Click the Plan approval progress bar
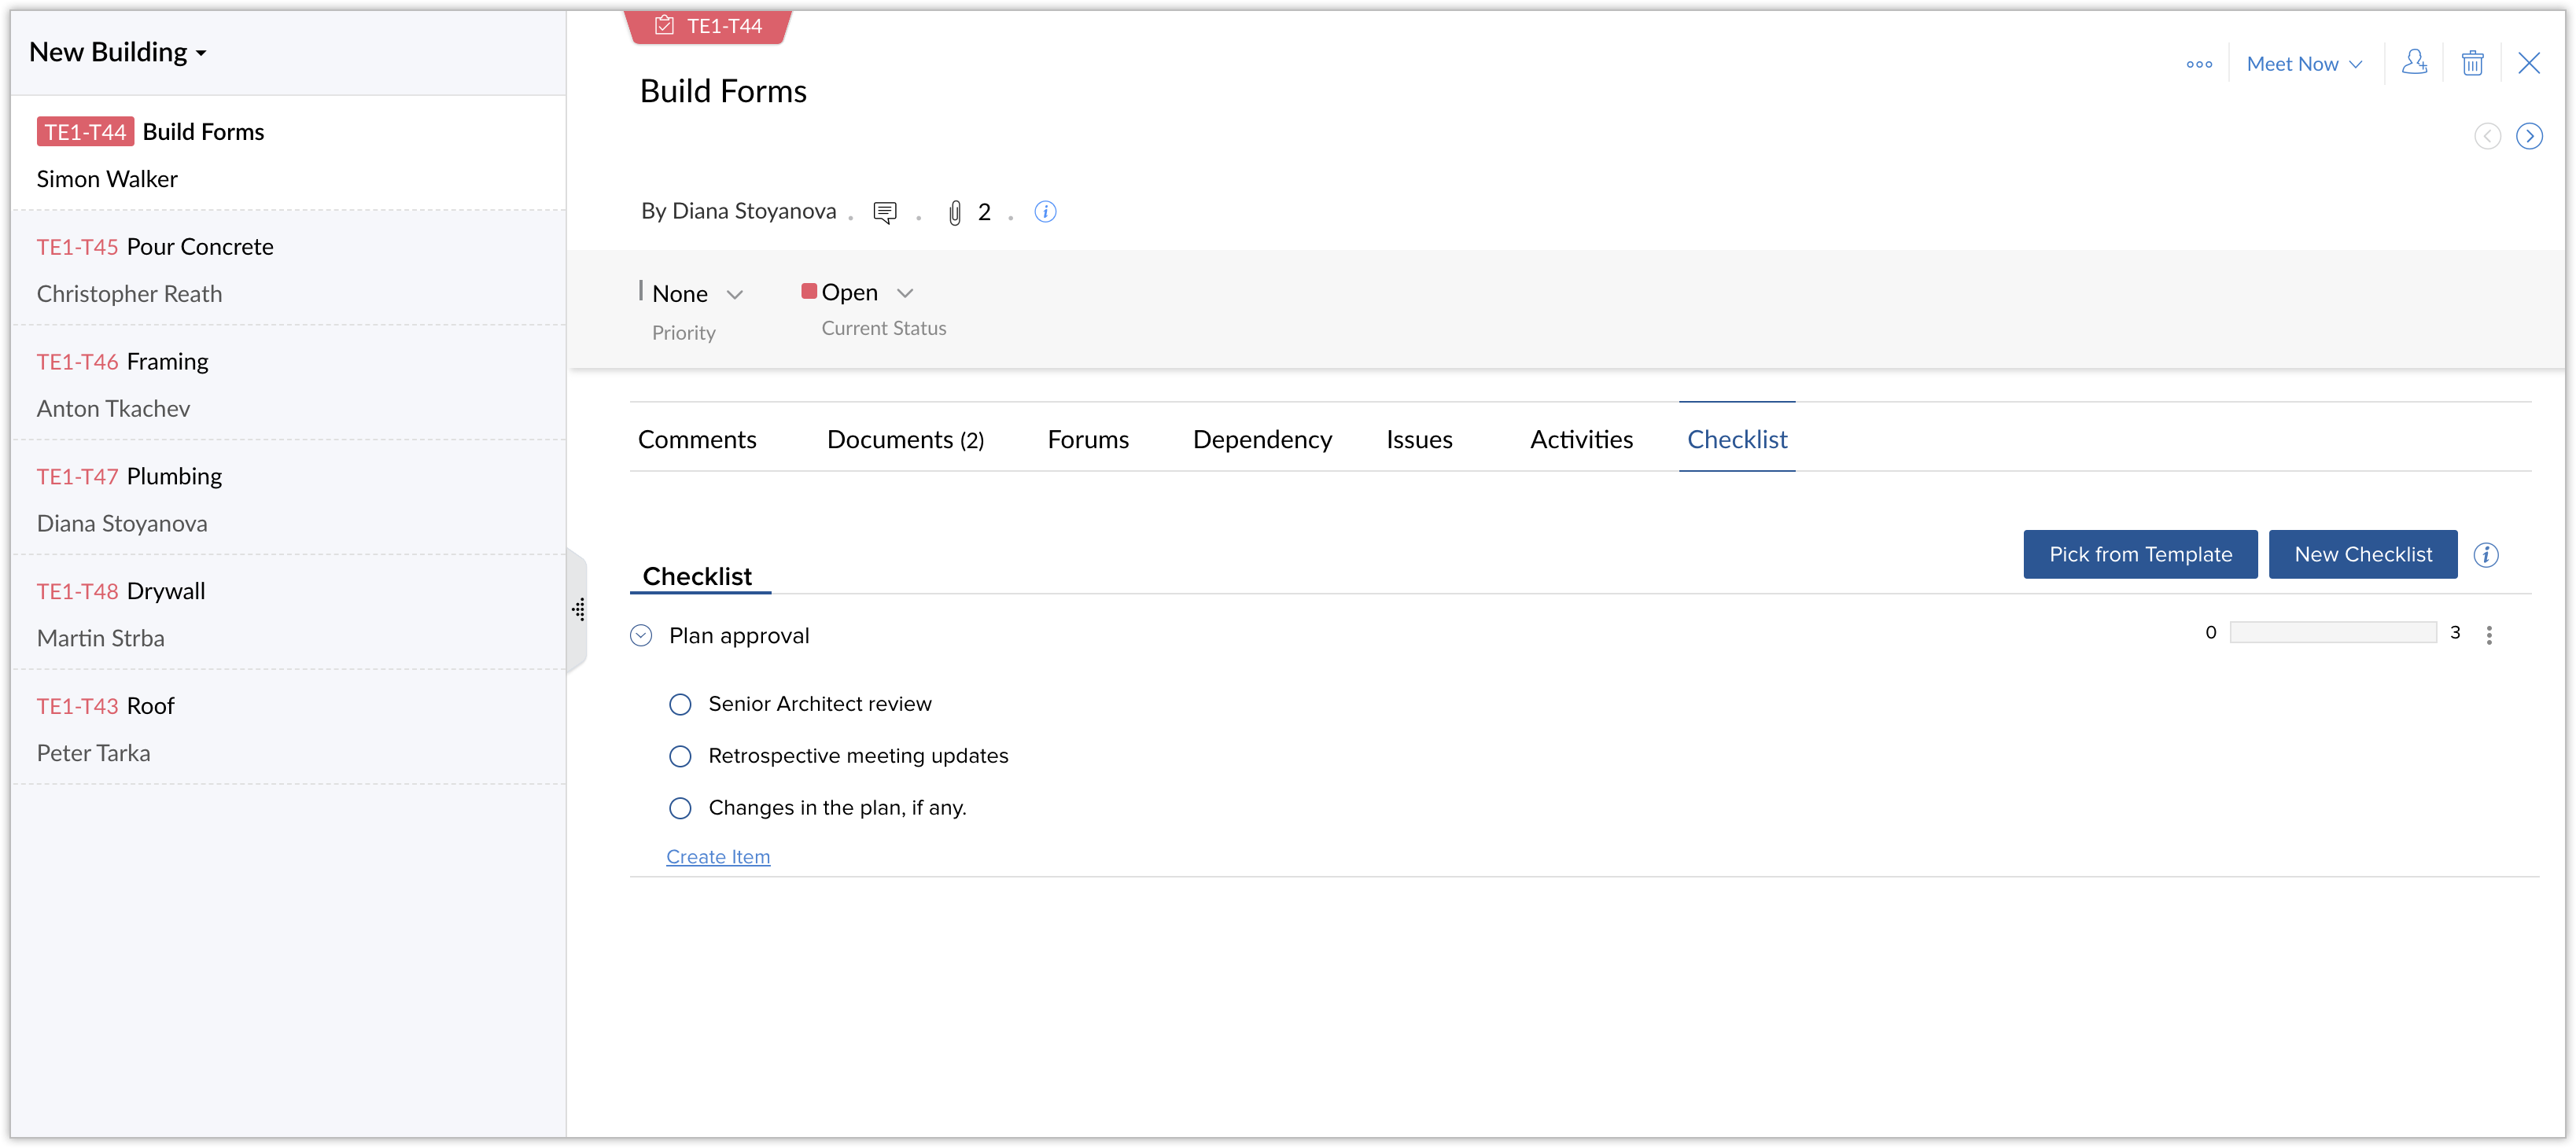This screenshot has height=1148, width=2576. [x=2334, y=632]
